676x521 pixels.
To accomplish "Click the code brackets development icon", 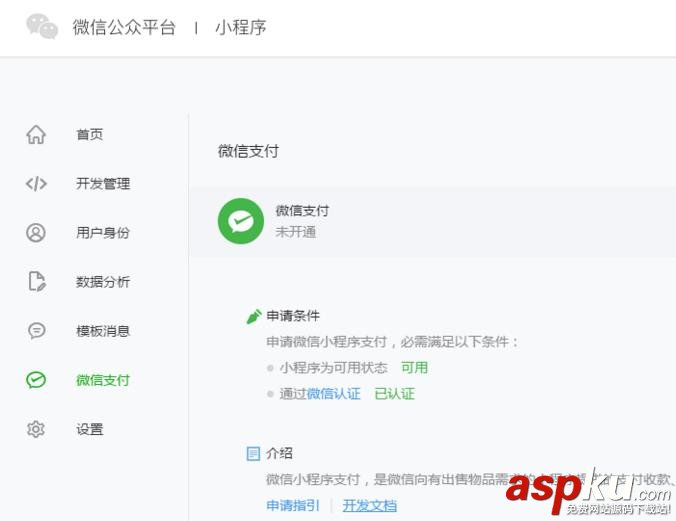I will click(36, 184).
